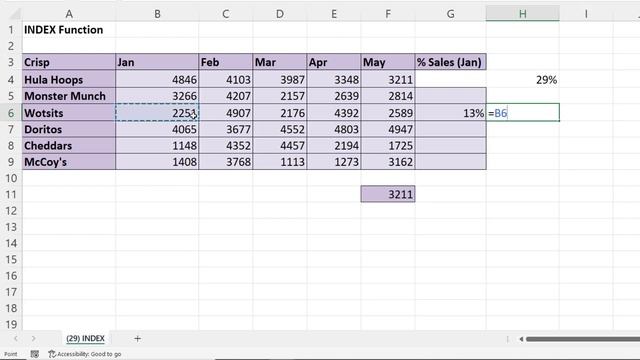Select column B header

(x=157, y=14)
